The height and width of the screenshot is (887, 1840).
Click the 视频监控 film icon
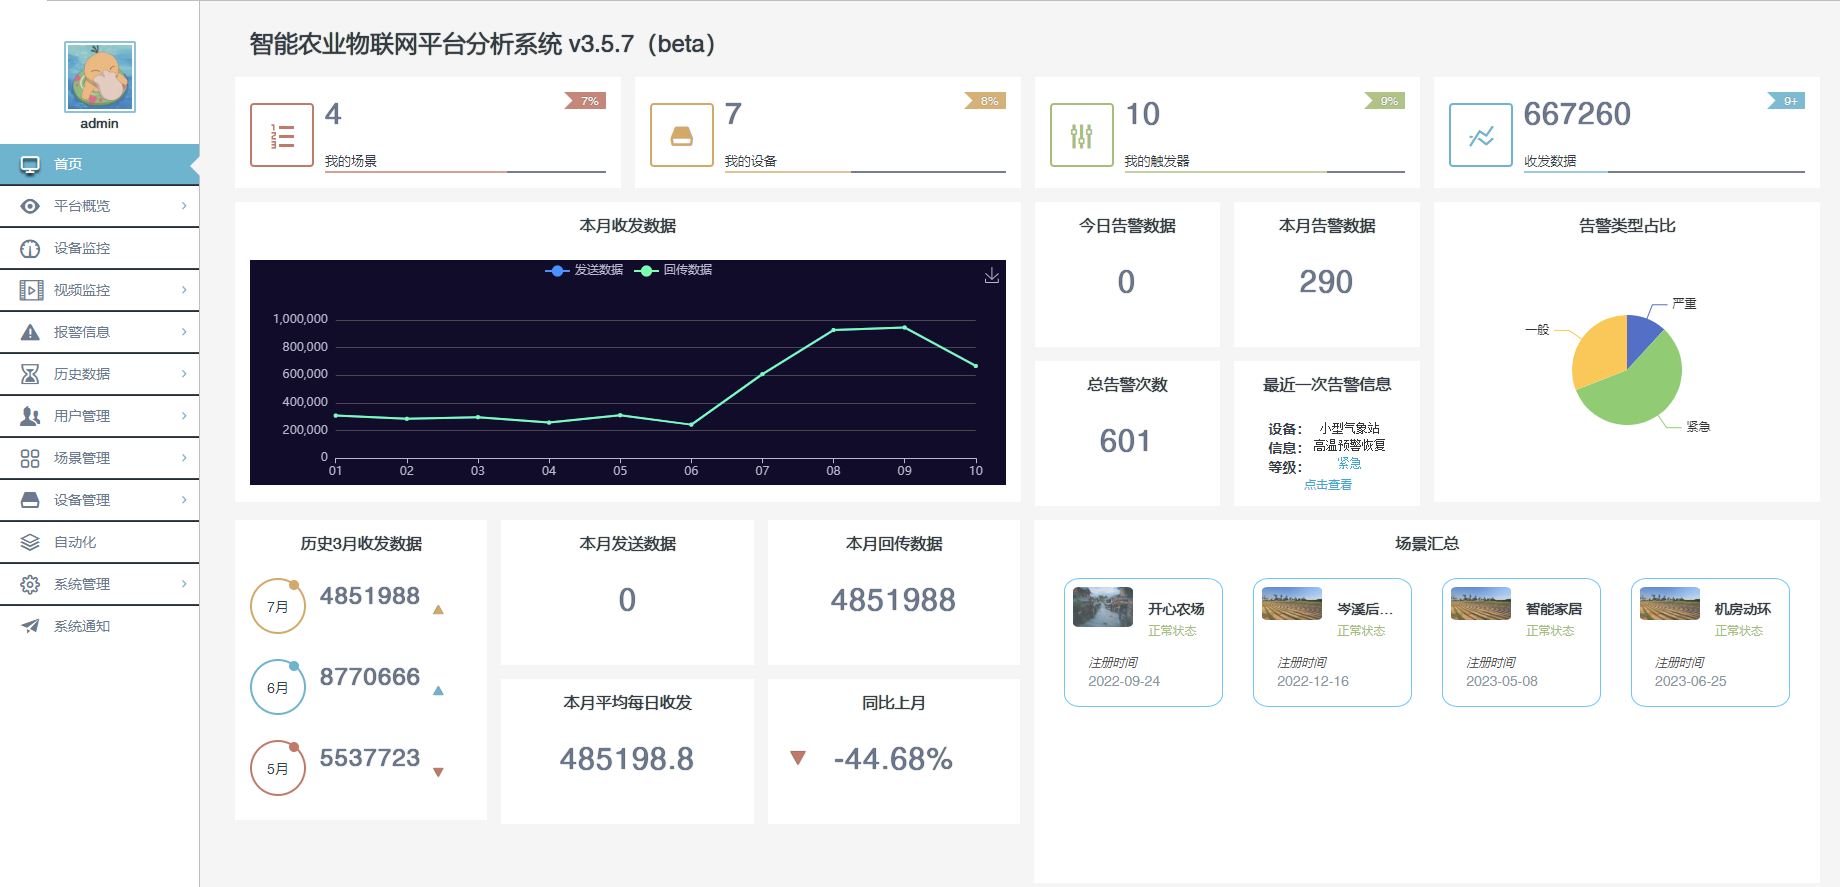pos(30,290)
